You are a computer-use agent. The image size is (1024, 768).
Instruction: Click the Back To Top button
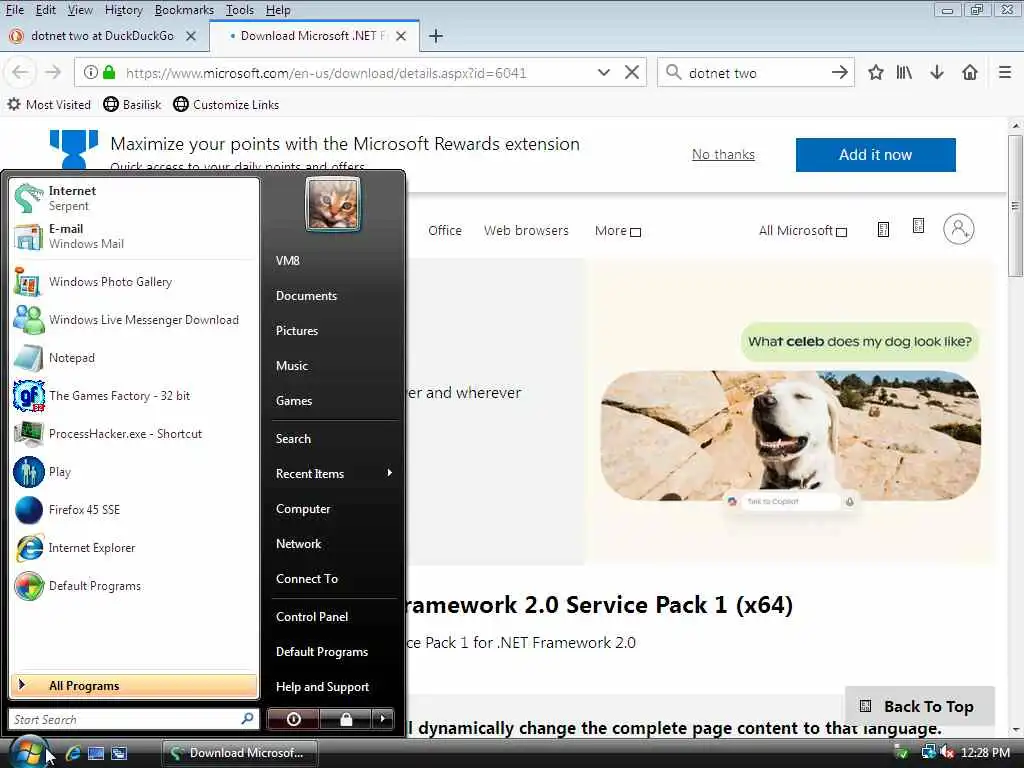[x=919, y=706]
